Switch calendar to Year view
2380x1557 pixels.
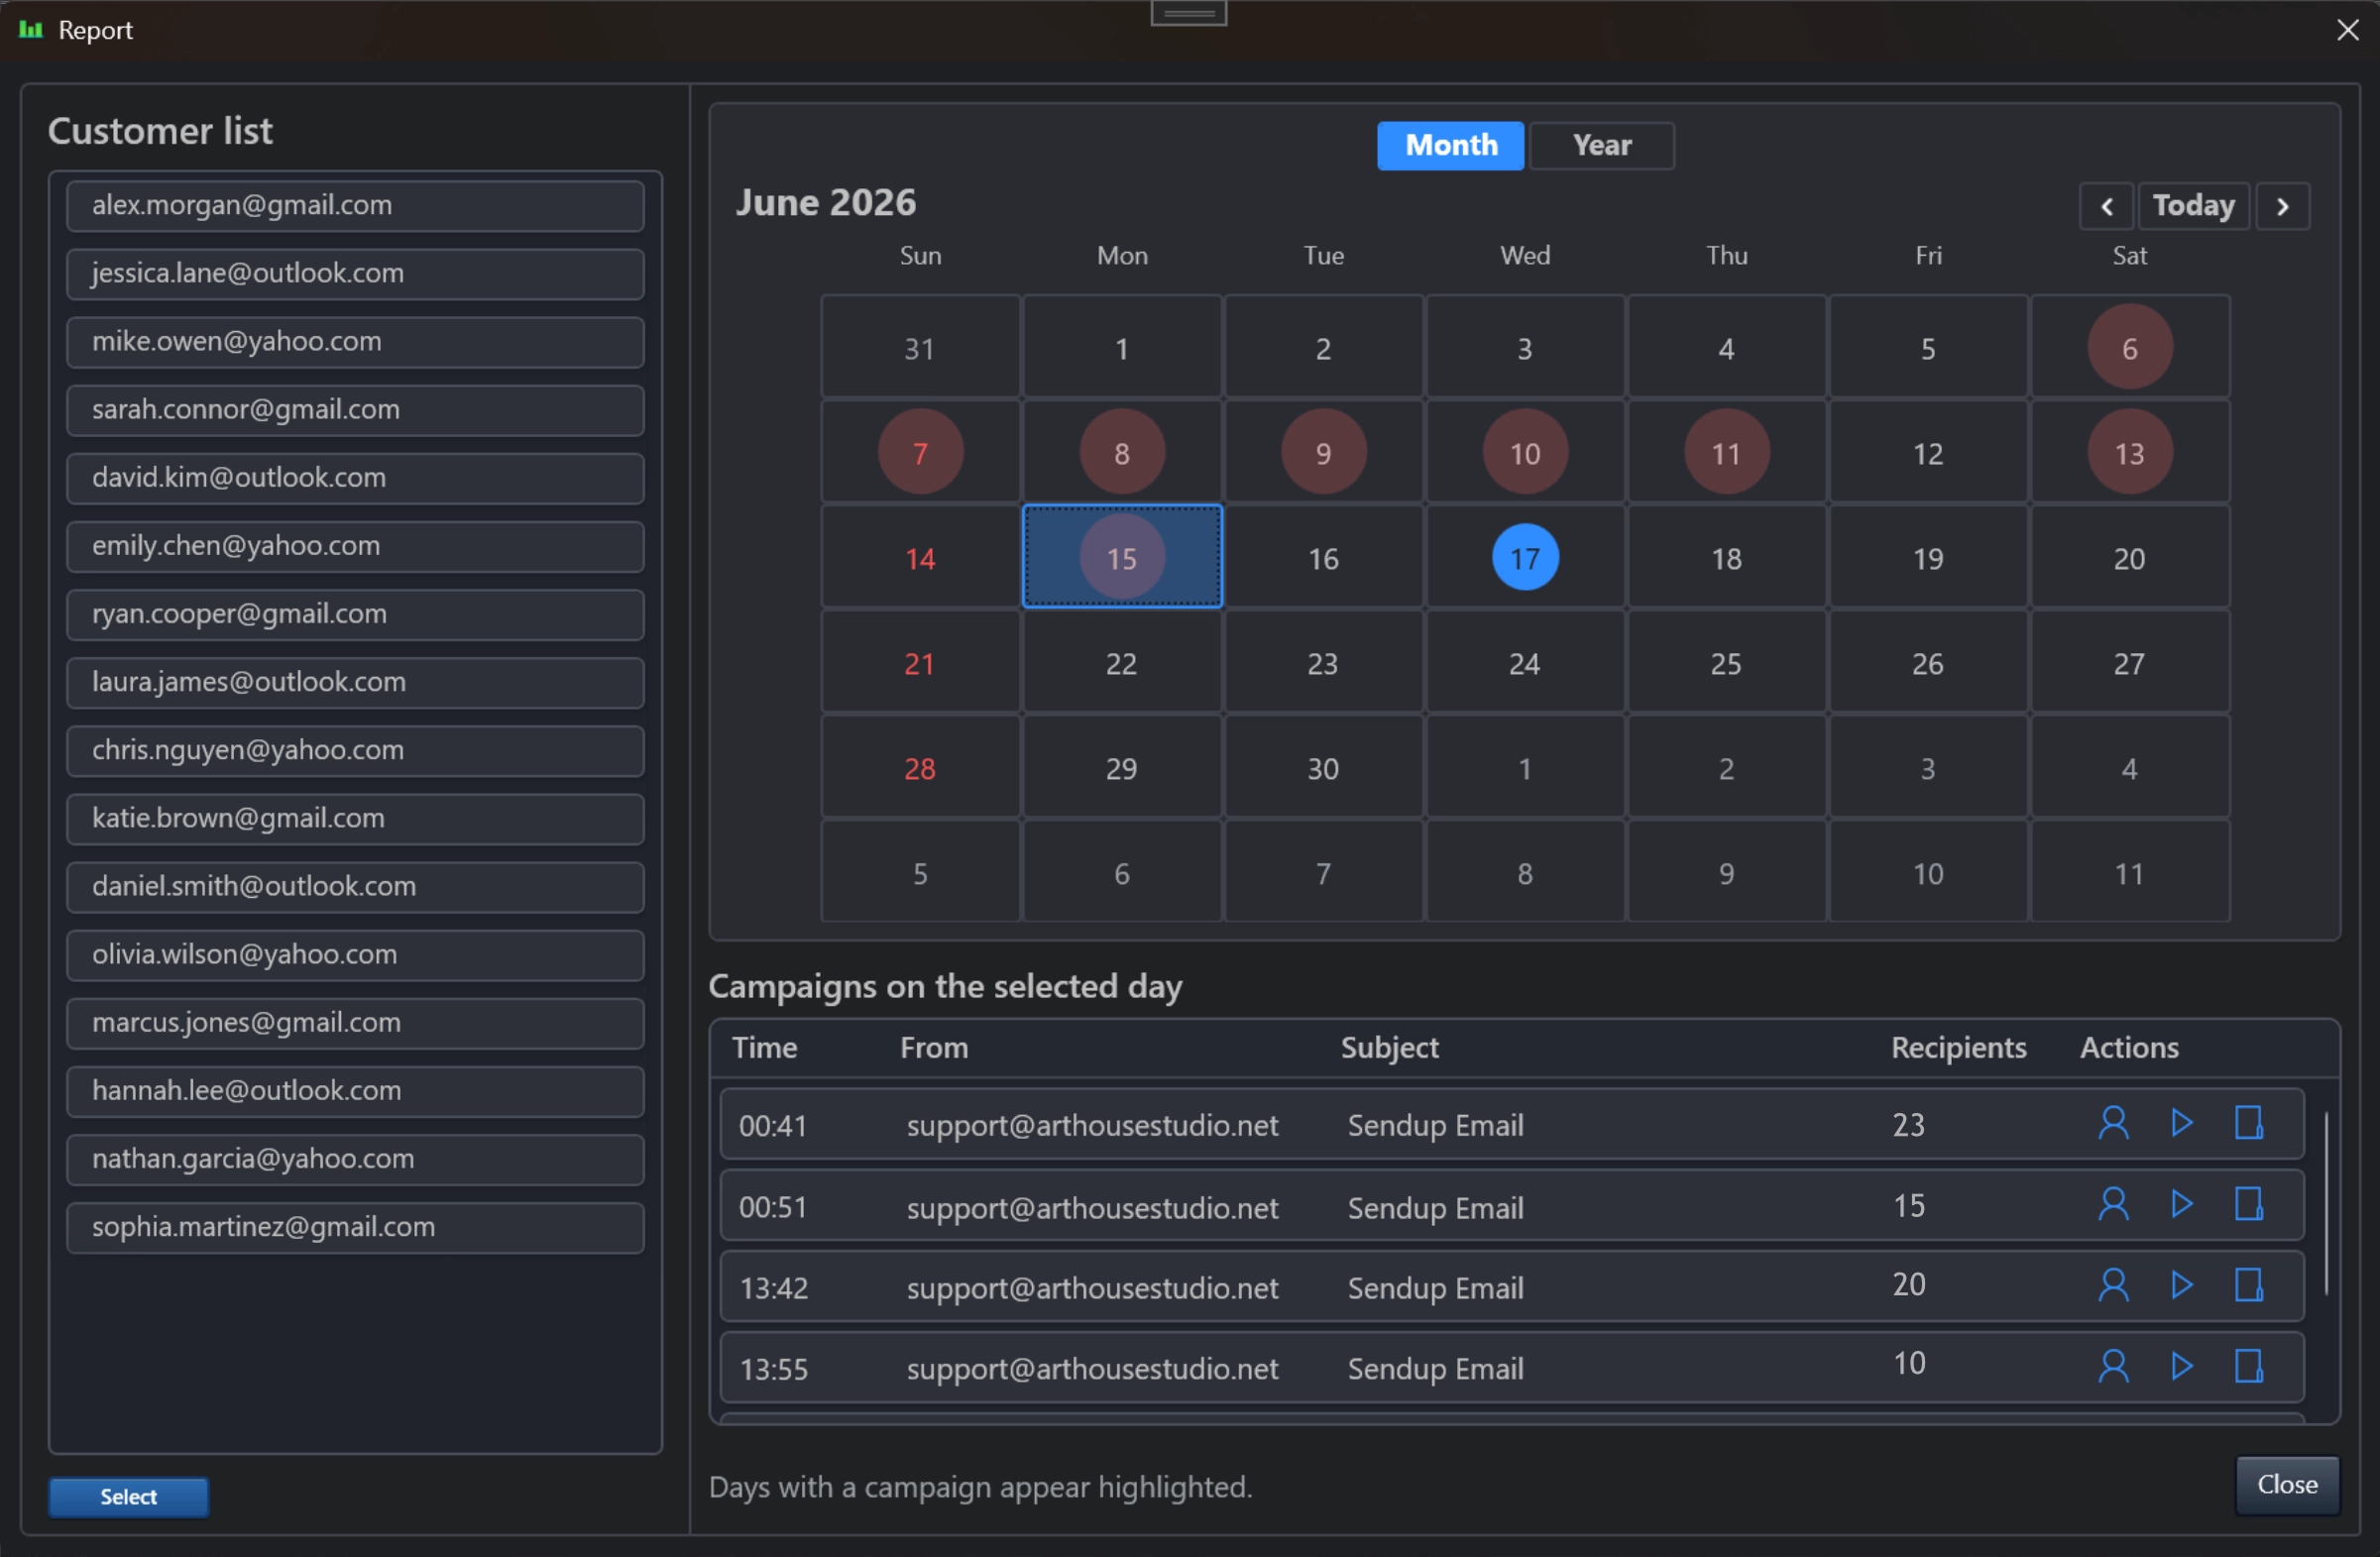click(1602, 145)
